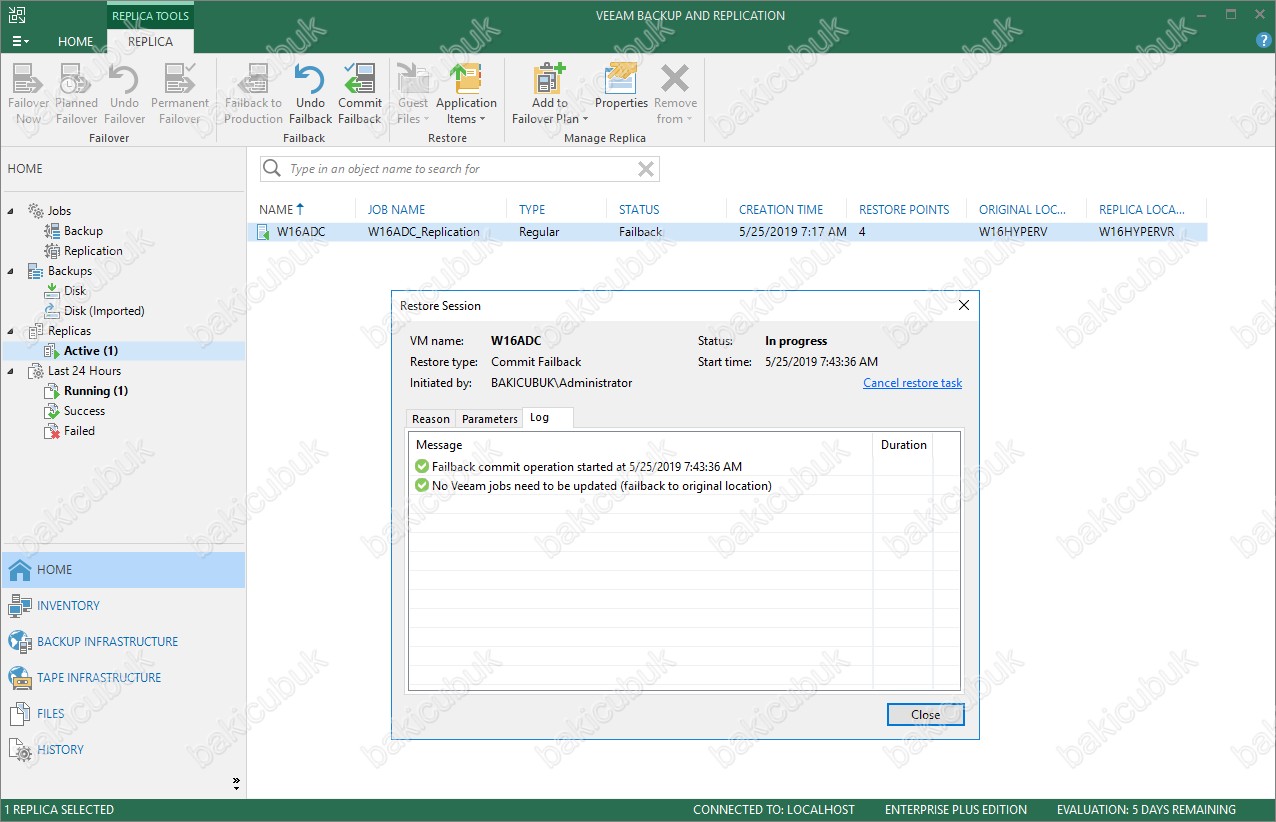The height and width of the screenshot is (822, 1276).
Task: Select the REPLICA ribbon tab
Action: point(150,42)
